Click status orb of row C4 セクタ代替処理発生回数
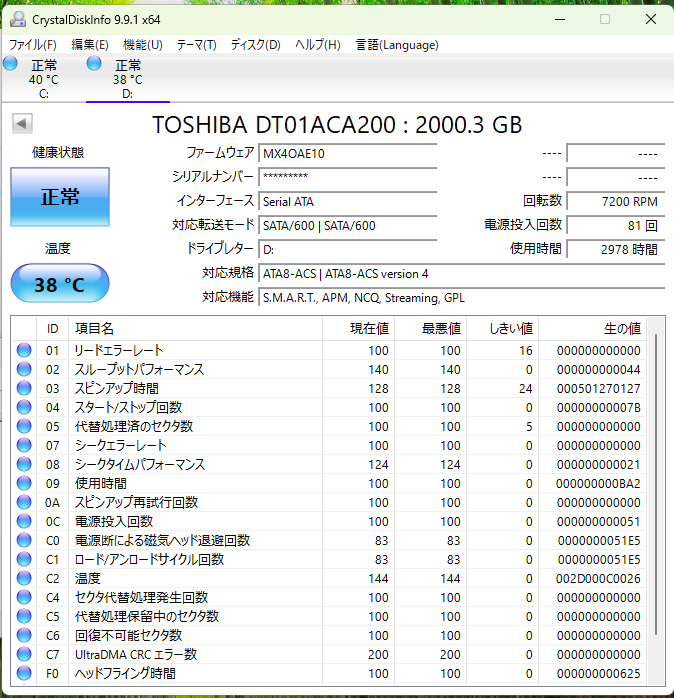The image size is (674, 698). [x=24, y=597]
